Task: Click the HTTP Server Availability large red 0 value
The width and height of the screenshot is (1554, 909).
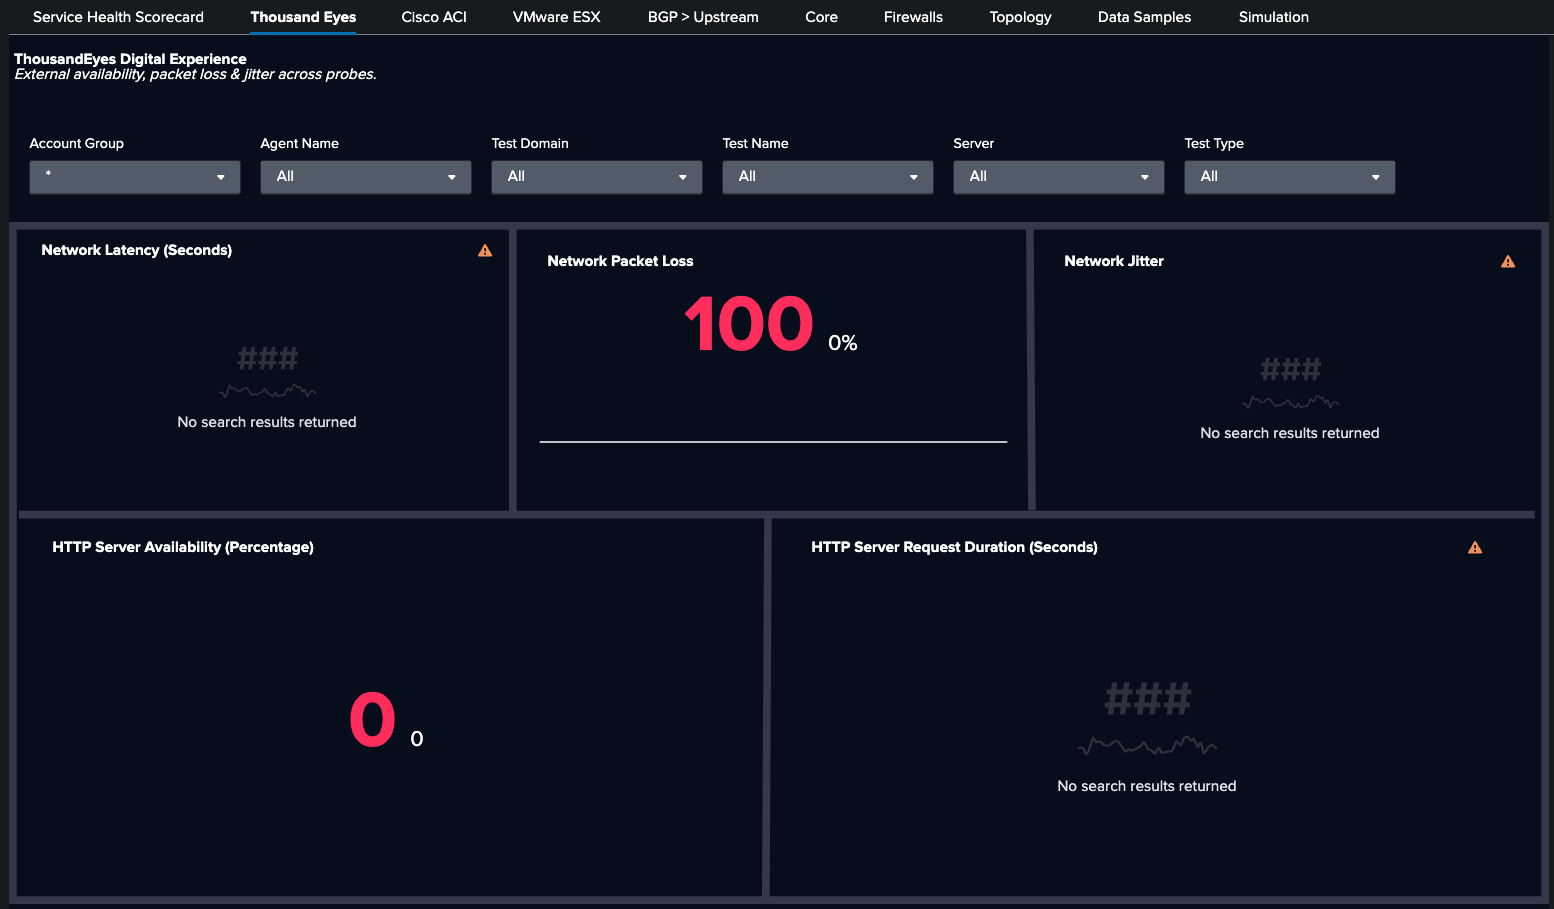Action: [x=373, y=720]
